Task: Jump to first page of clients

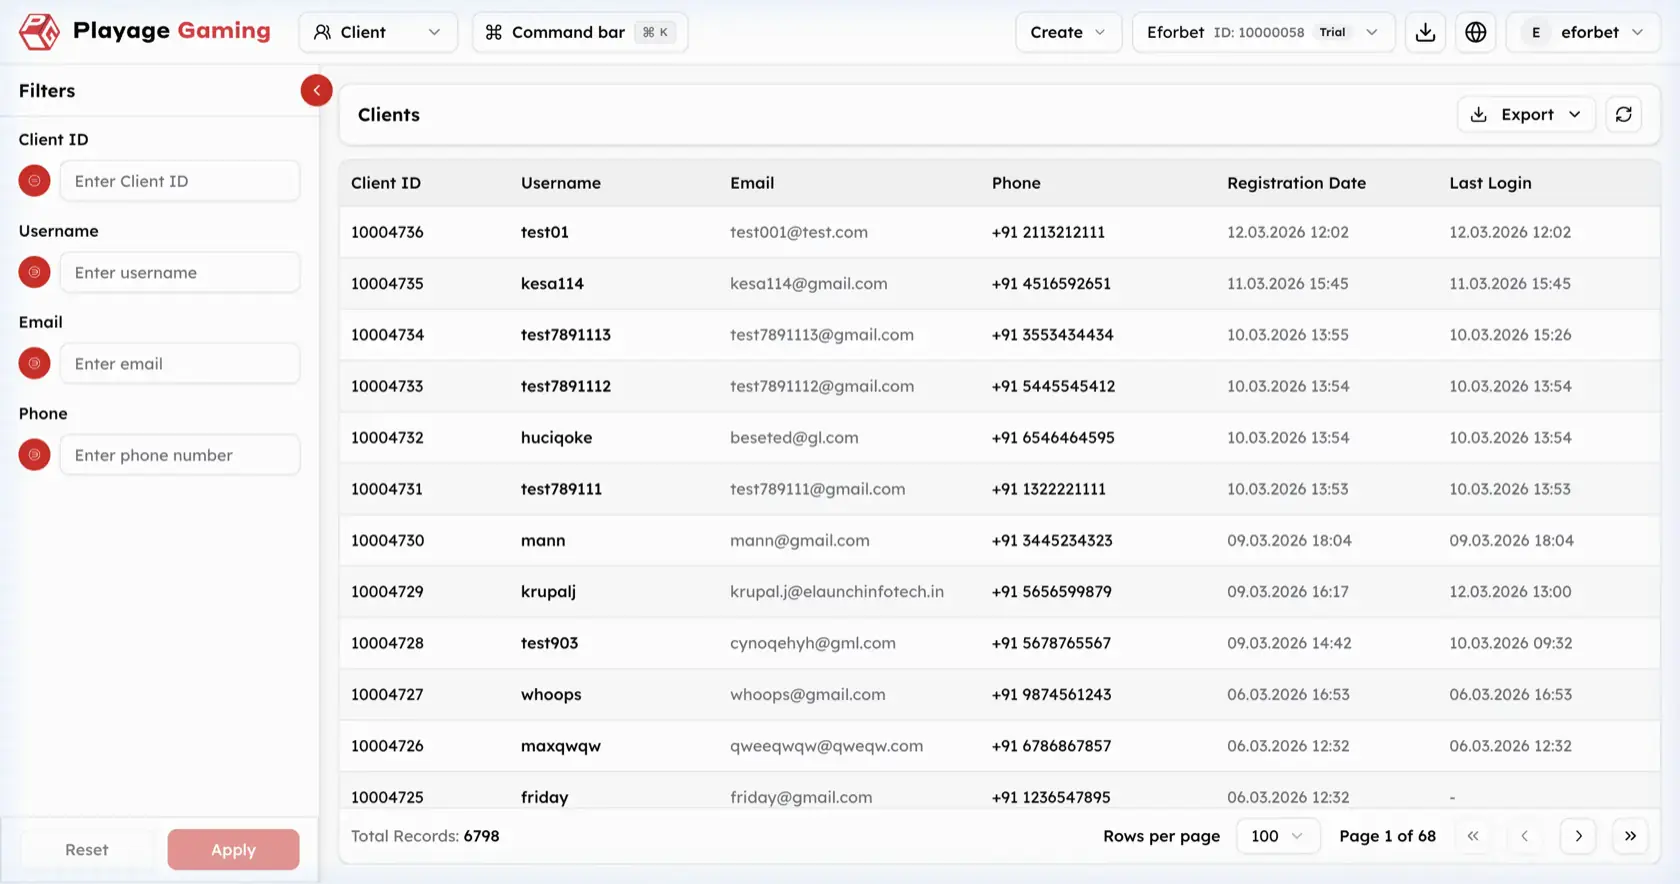Action: pos(1472,836)
